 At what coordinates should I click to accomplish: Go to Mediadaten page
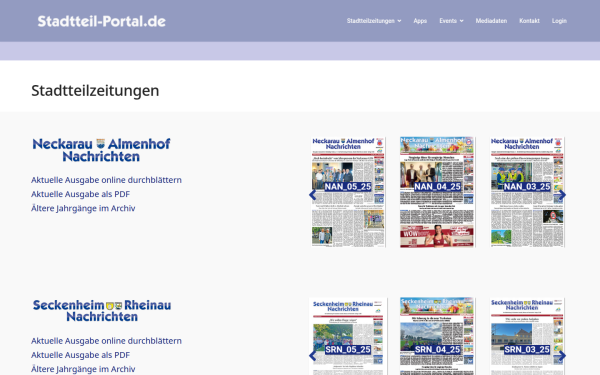[x=491, y=21]
